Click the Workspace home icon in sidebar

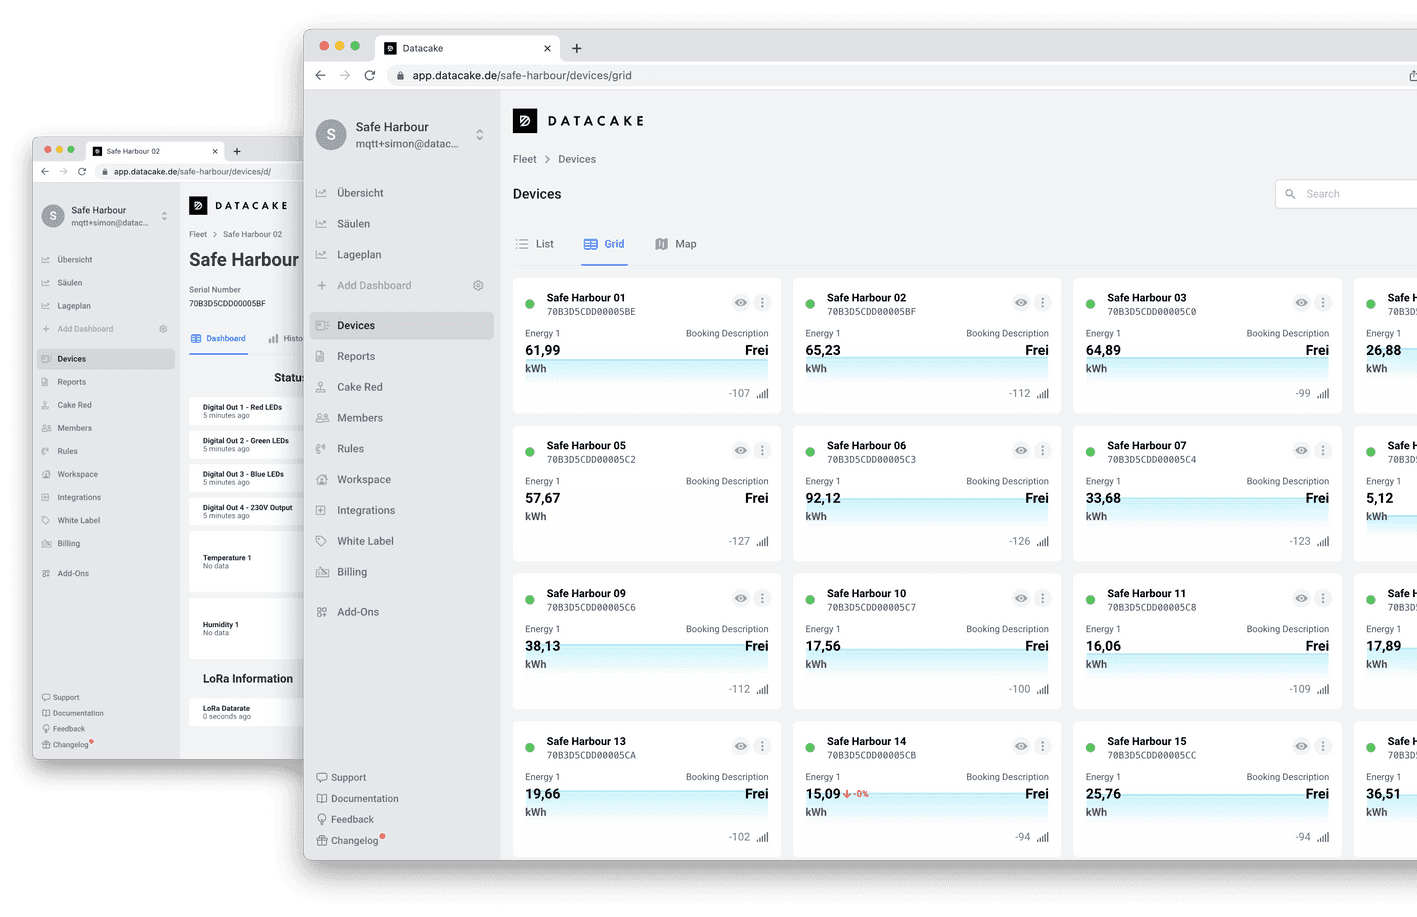tap(322, 480)
